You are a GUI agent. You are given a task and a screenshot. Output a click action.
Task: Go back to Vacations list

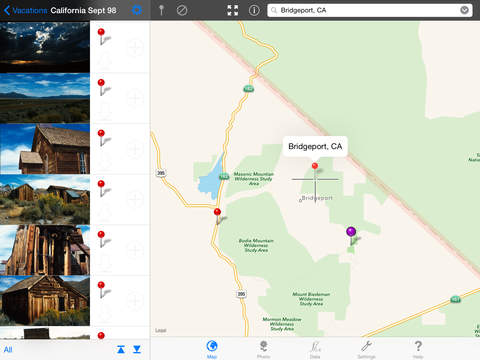pyautogui.click(x=25, y=10)
